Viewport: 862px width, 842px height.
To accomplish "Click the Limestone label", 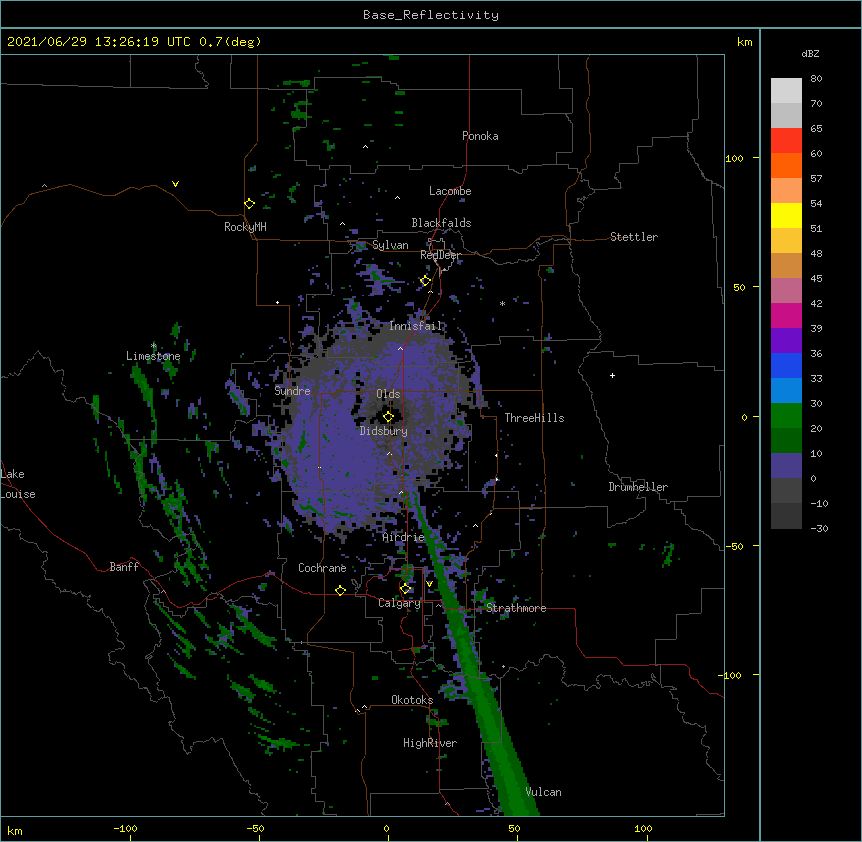I will point(153,356).
